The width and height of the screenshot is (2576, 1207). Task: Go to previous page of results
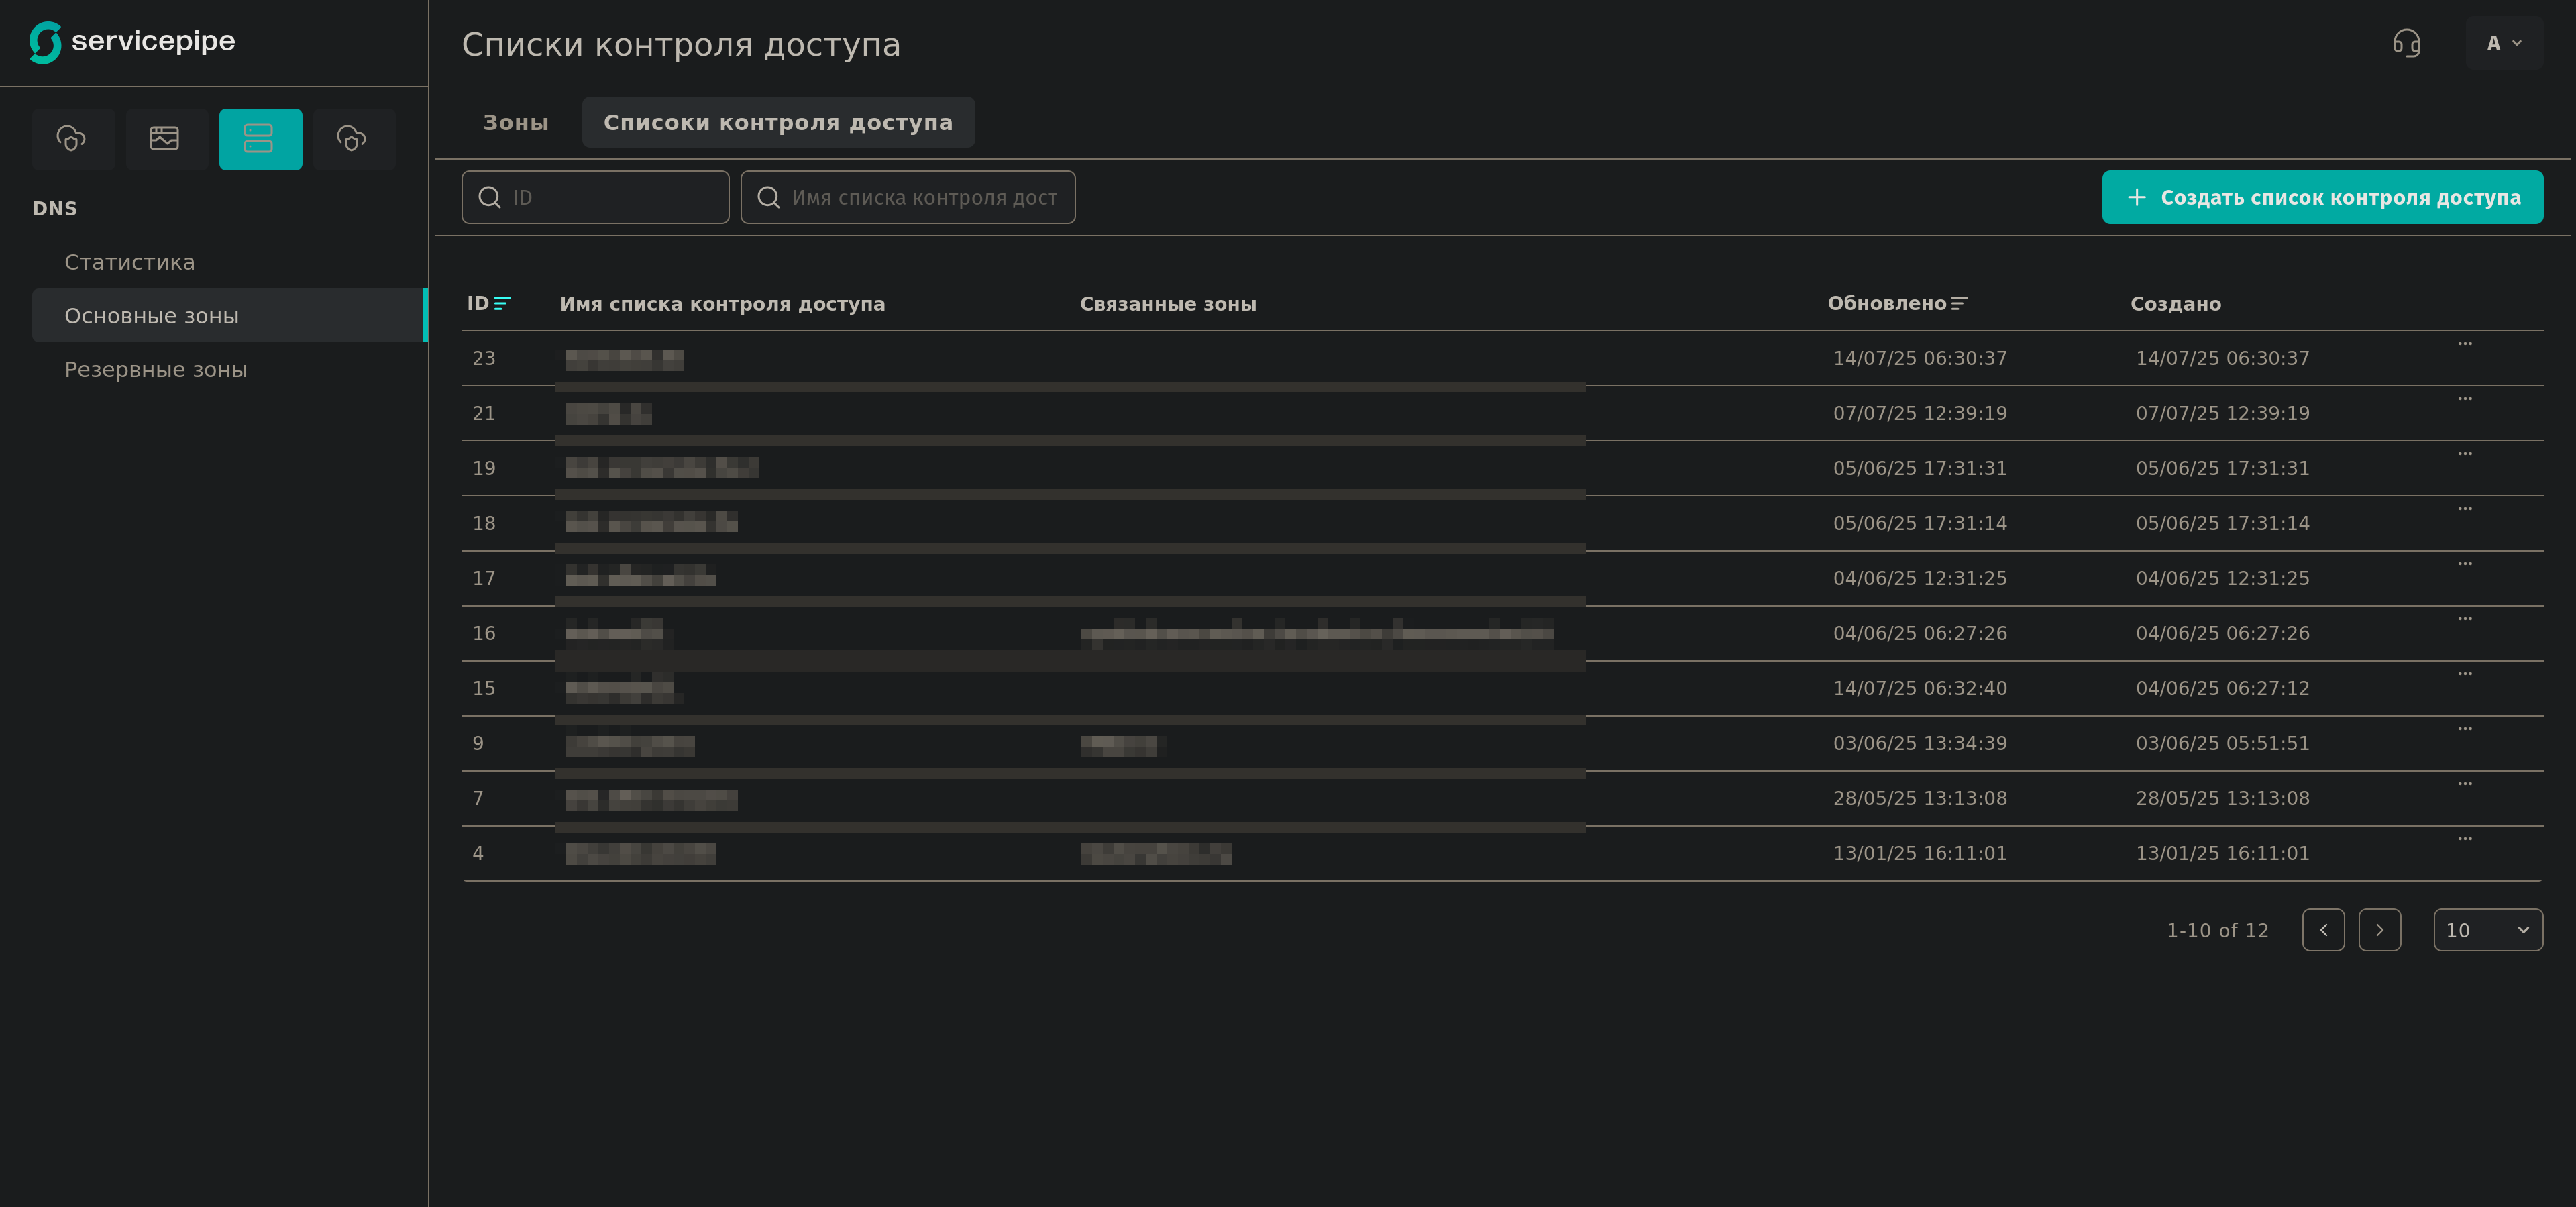[x=2322, y=930]
